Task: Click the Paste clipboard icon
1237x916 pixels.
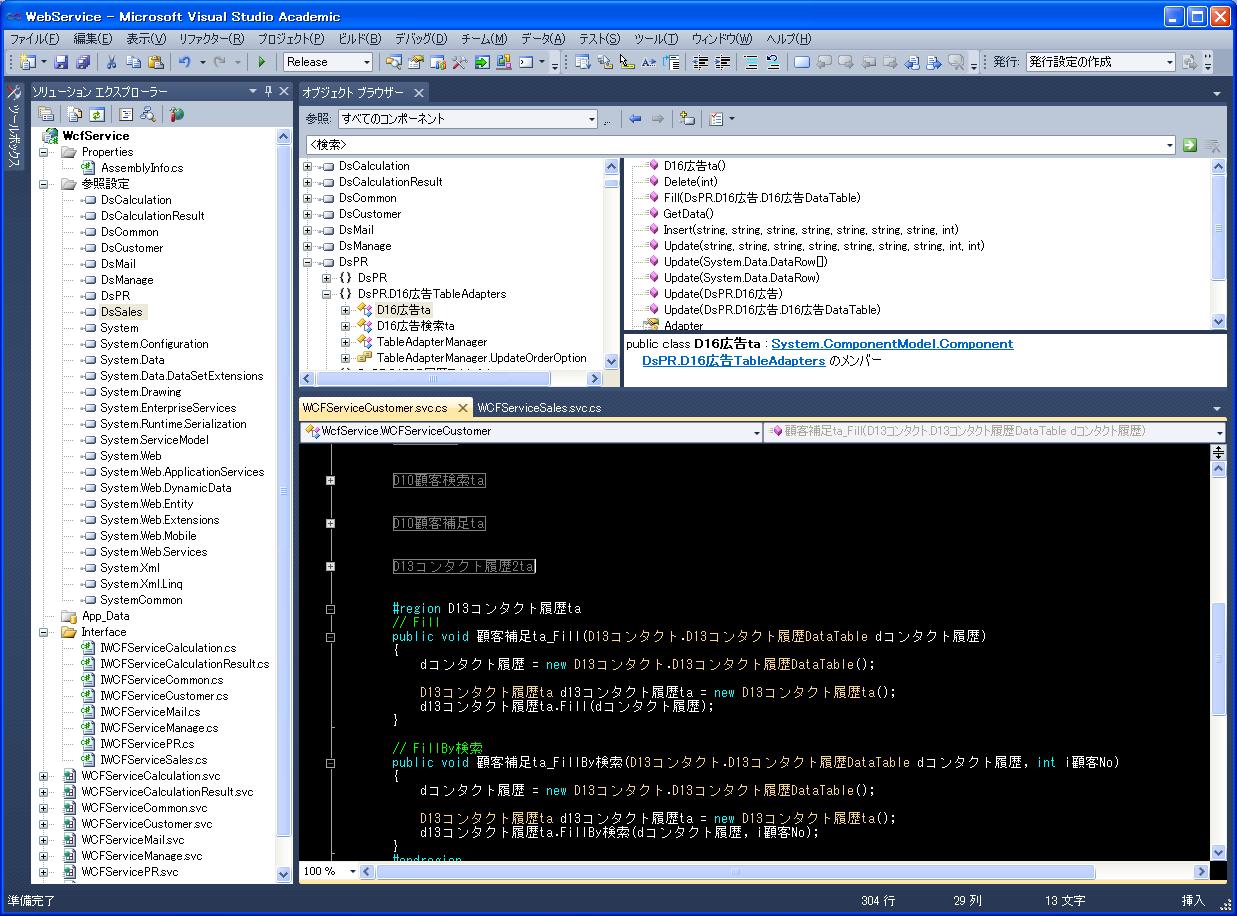Action: pos(156,62)
